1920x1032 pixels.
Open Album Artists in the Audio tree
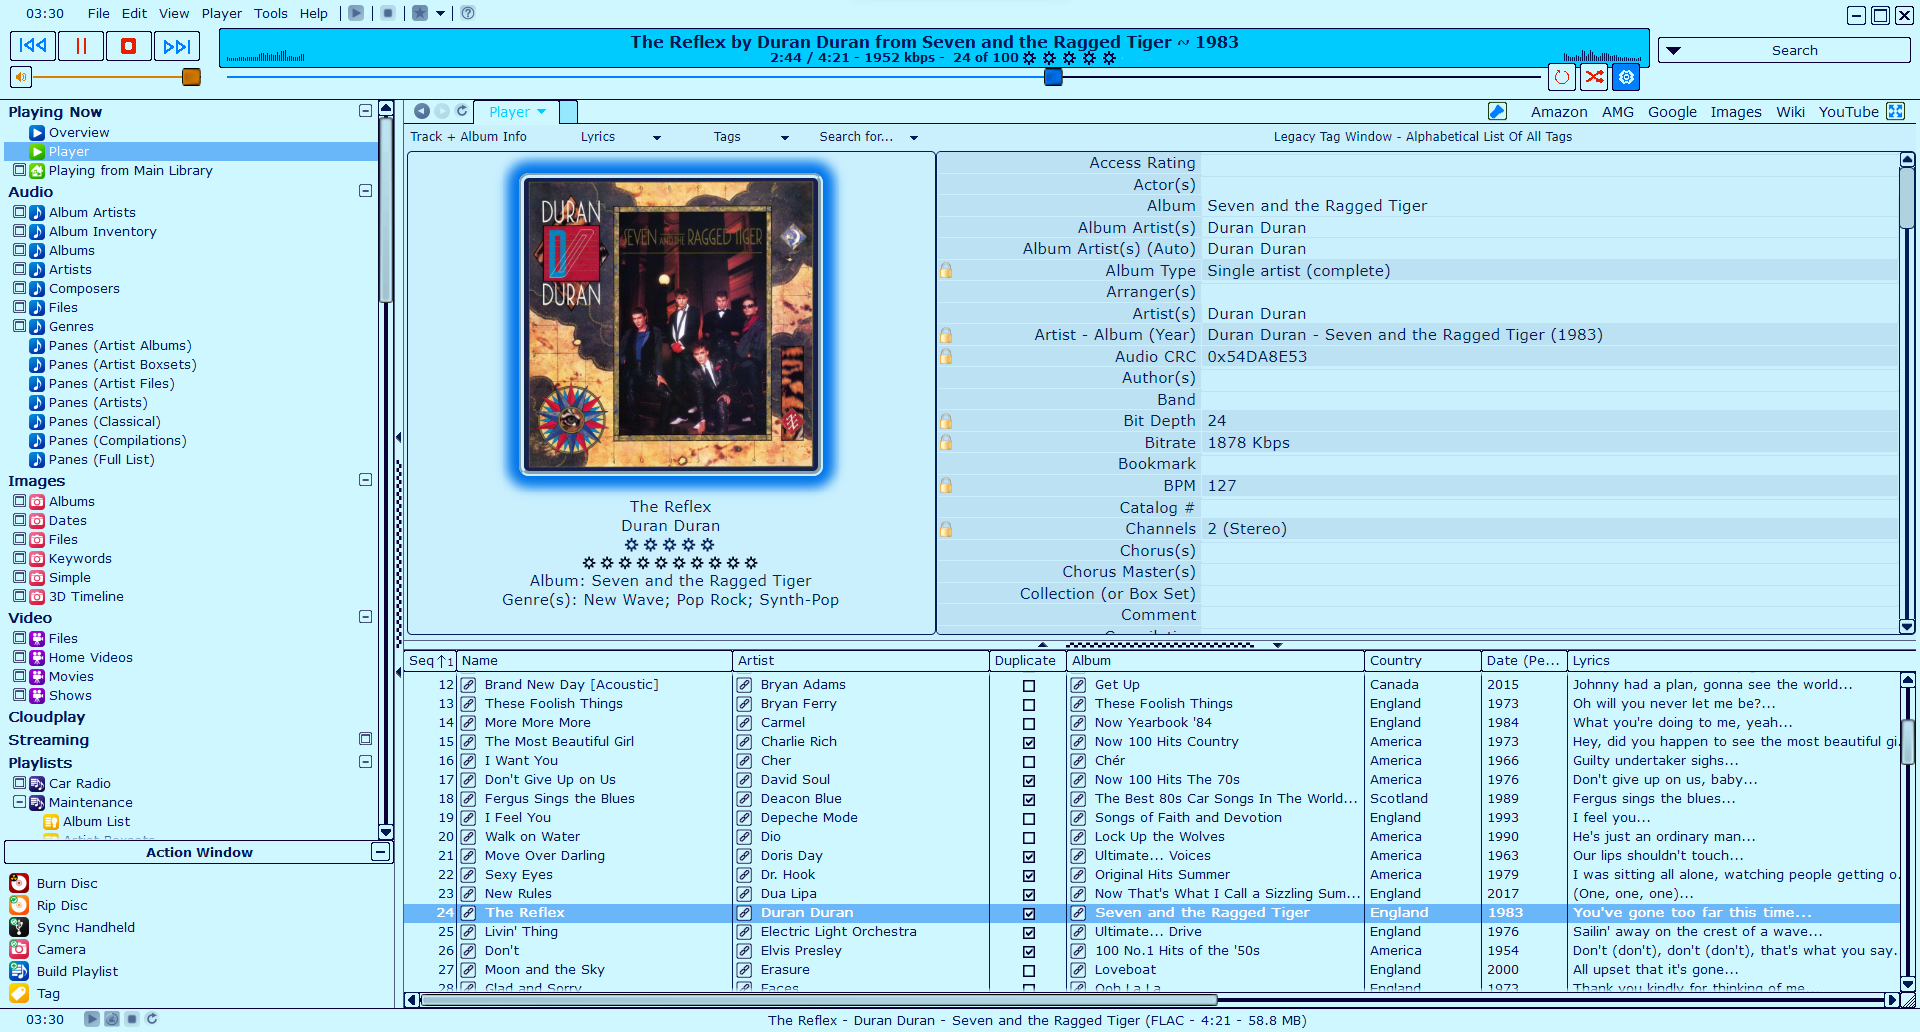pyautogui.click(x=92, y=212)
